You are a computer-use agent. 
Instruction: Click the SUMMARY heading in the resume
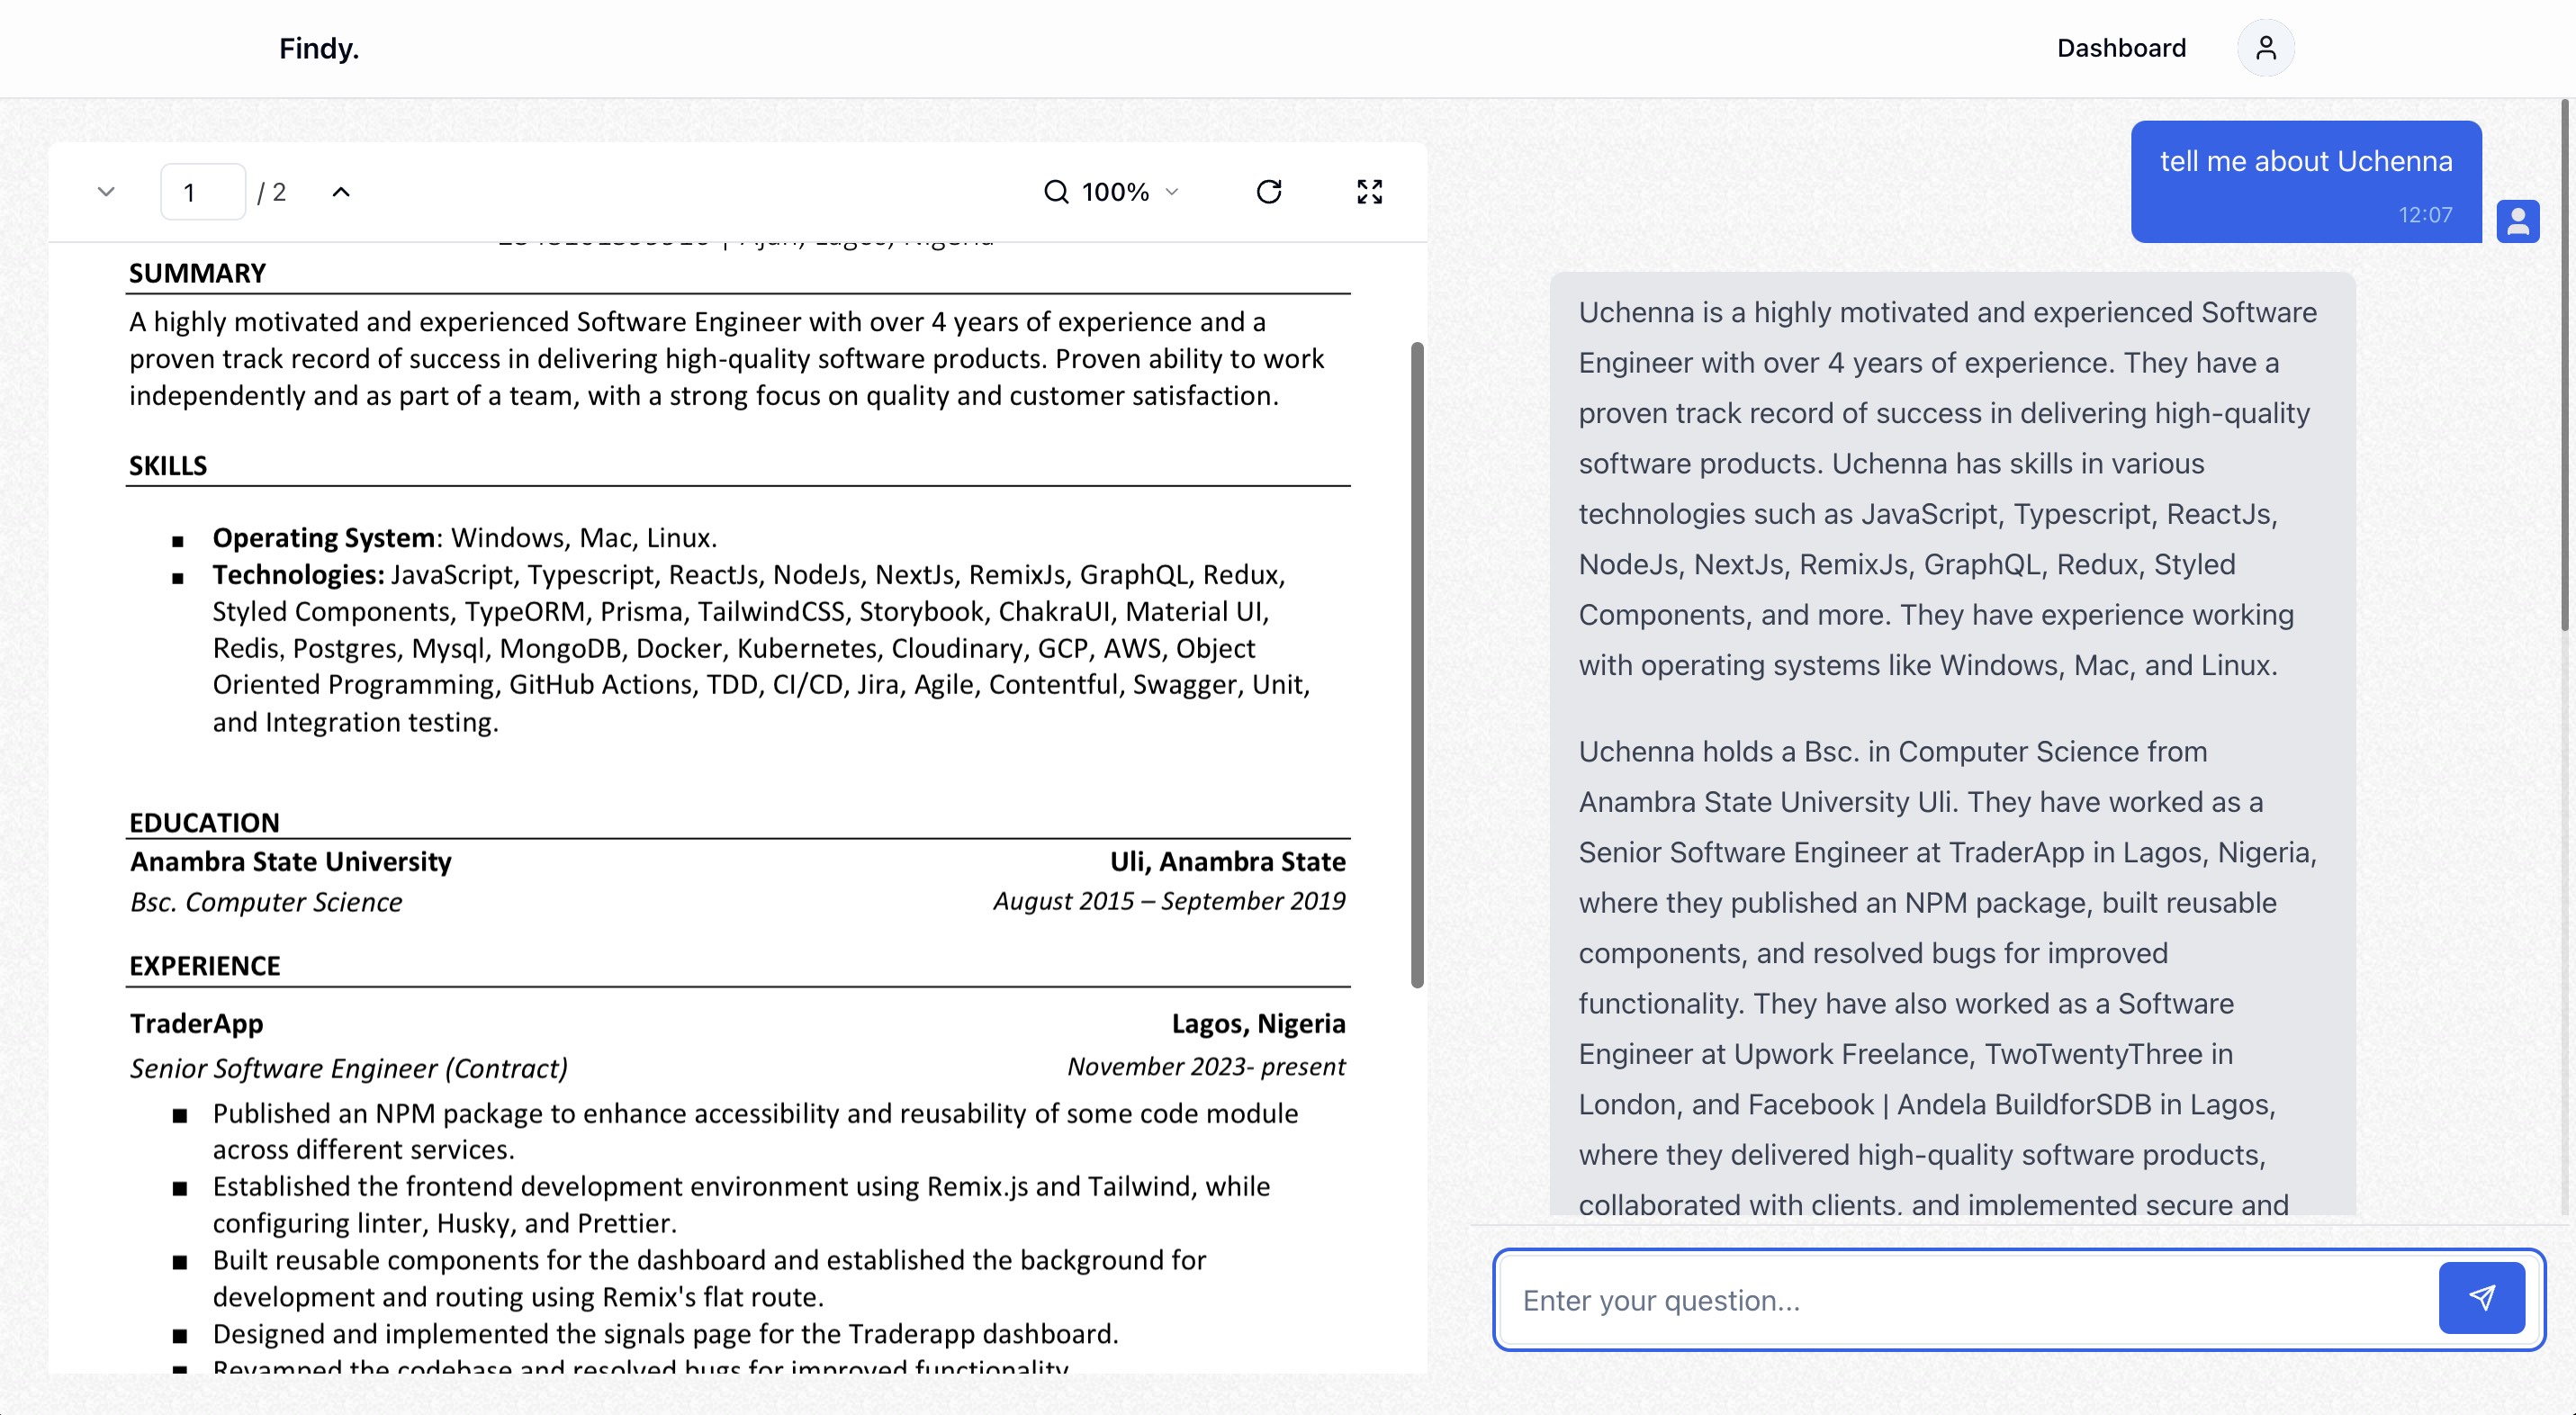coord(197,273)
